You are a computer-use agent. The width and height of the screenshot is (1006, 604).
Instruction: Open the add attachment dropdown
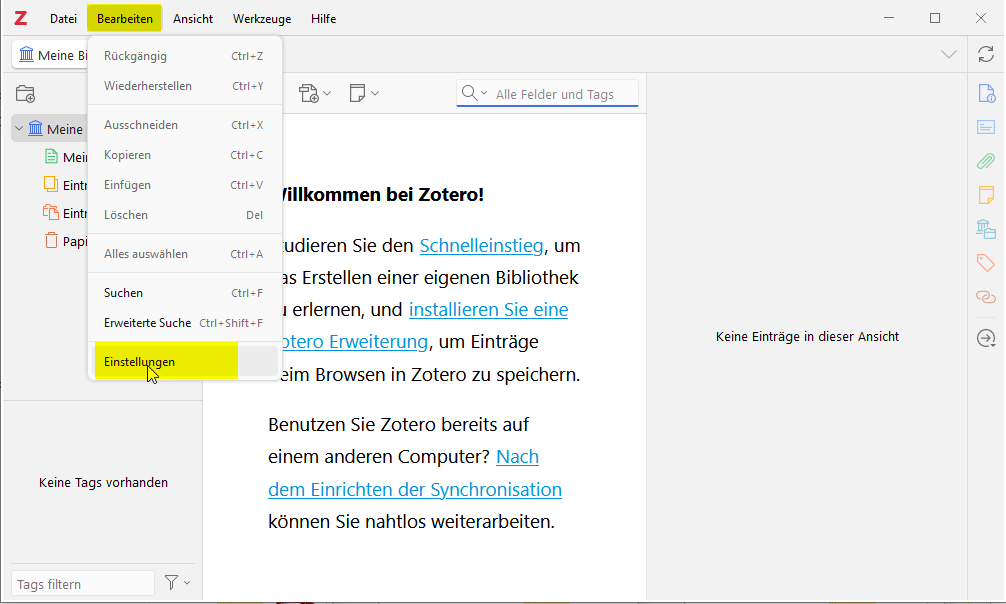[x=314, y=94]
